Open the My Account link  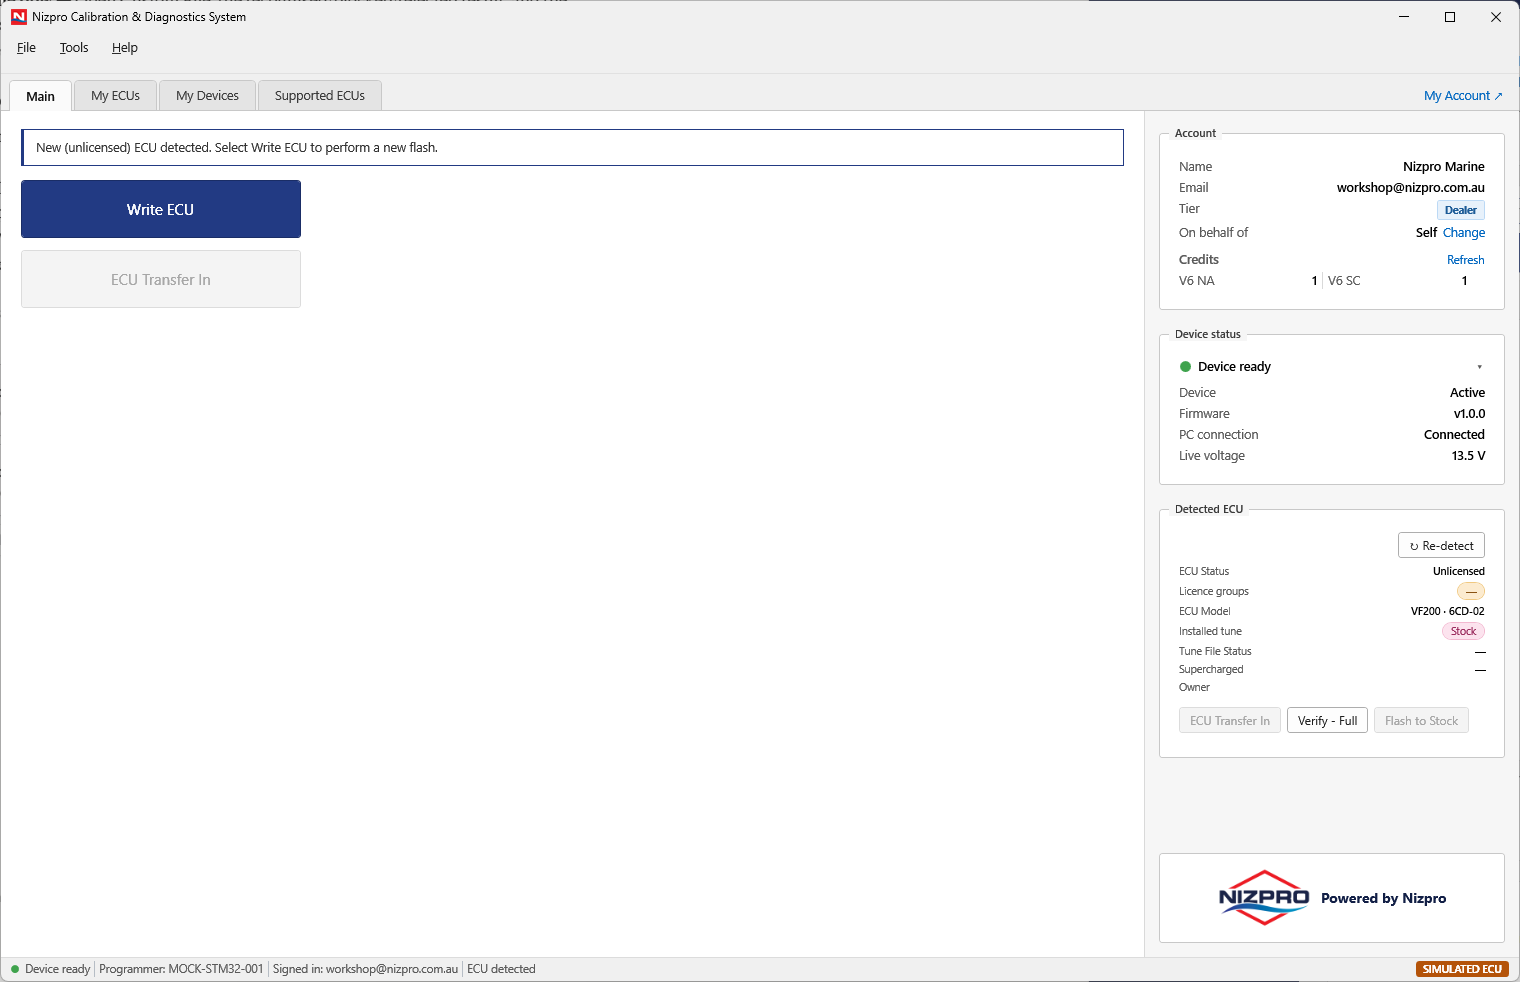(1463, 96)
